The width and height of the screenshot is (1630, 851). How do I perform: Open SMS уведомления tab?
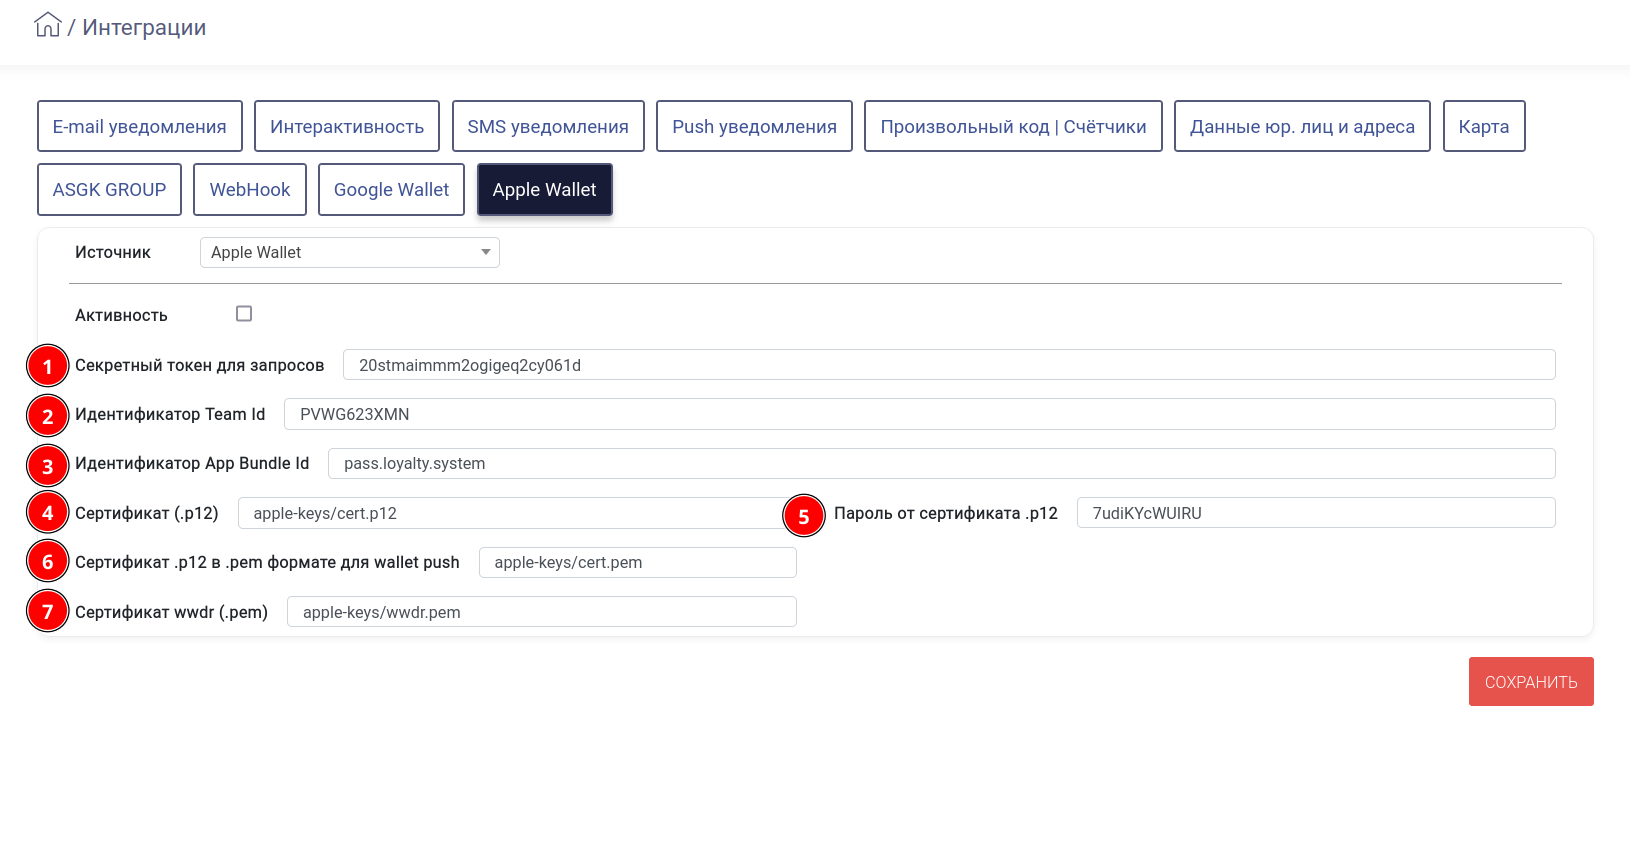(x=548, y=126)
